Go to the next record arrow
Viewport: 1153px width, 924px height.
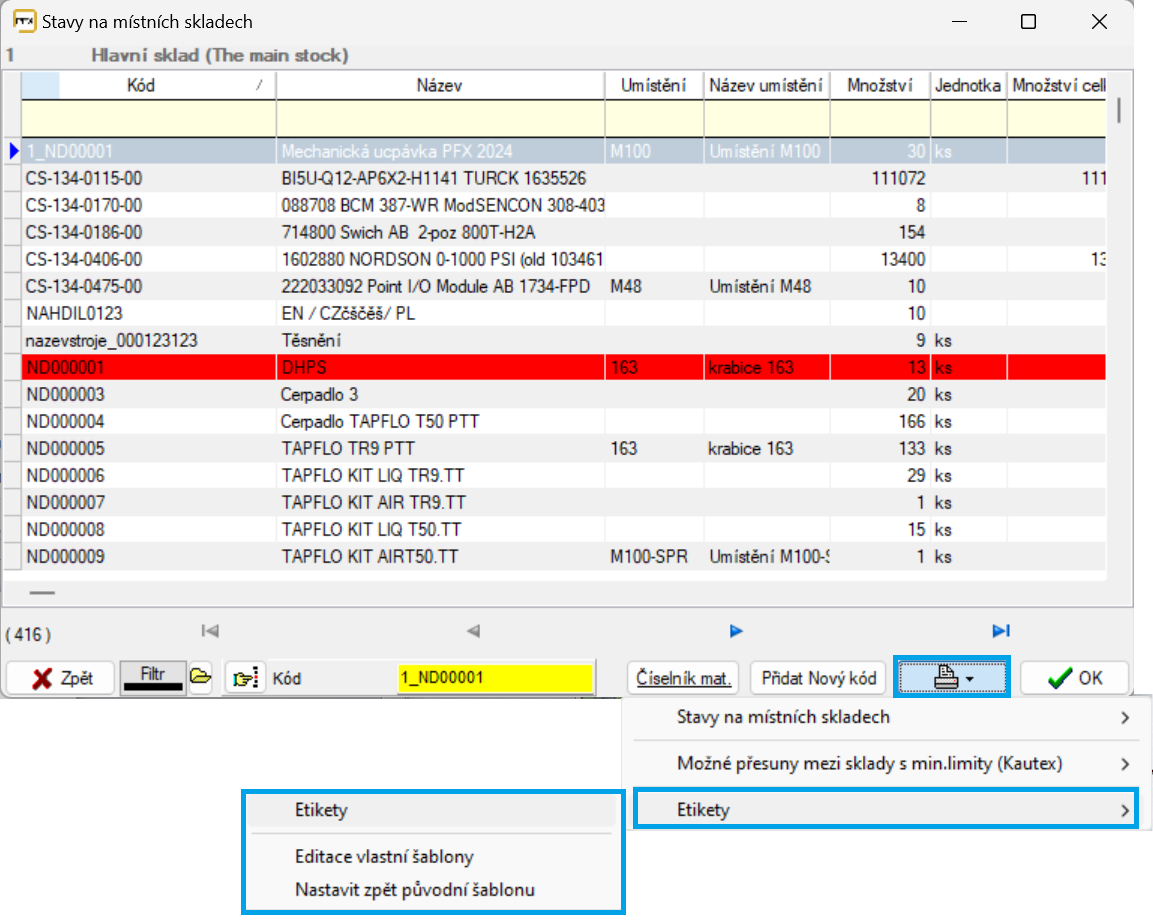click(x=736, y=631)
